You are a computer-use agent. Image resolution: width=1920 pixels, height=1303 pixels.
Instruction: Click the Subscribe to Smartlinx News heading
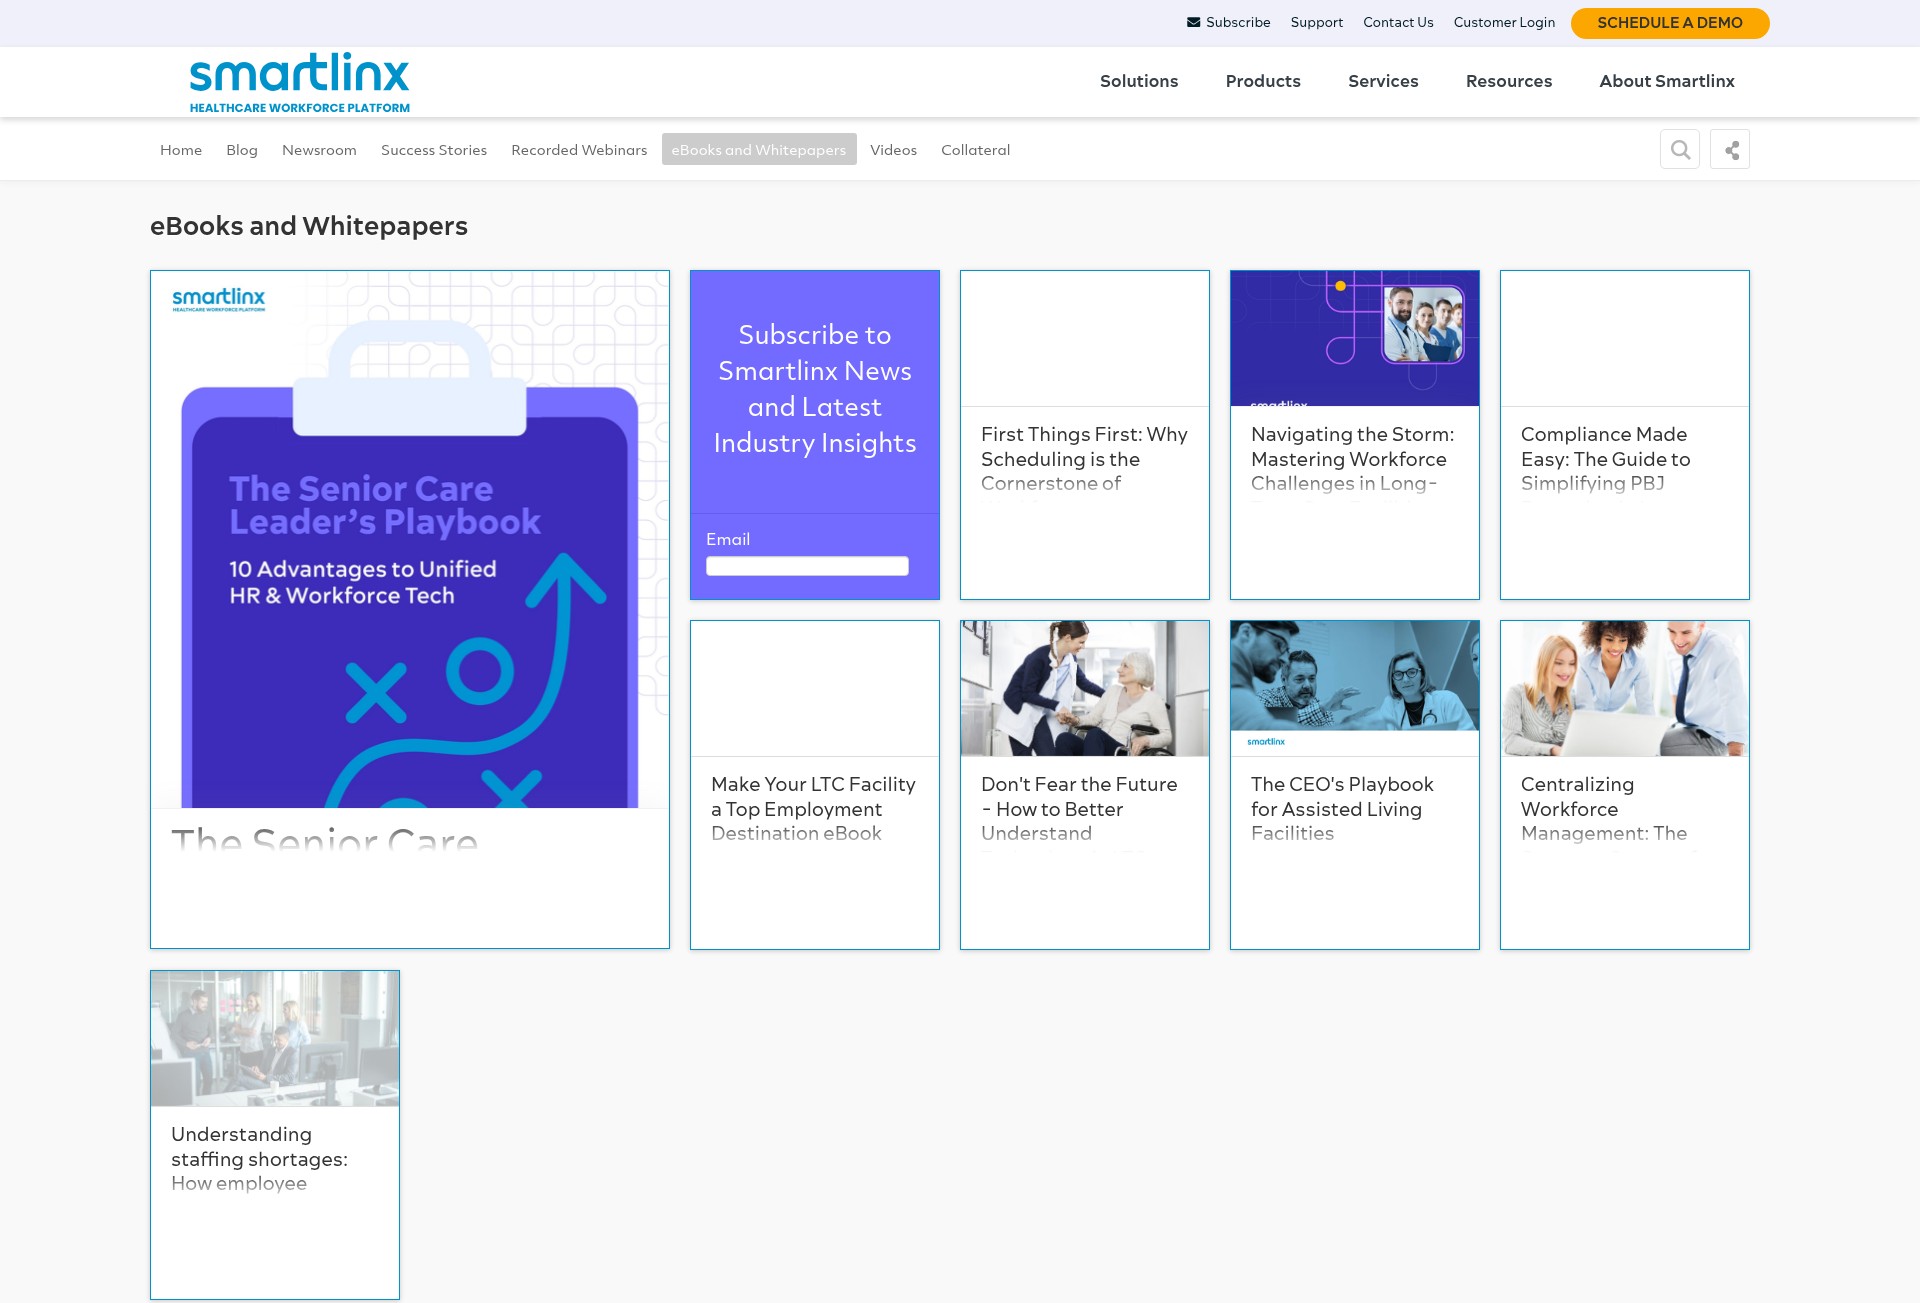click(x=815, y=389)
